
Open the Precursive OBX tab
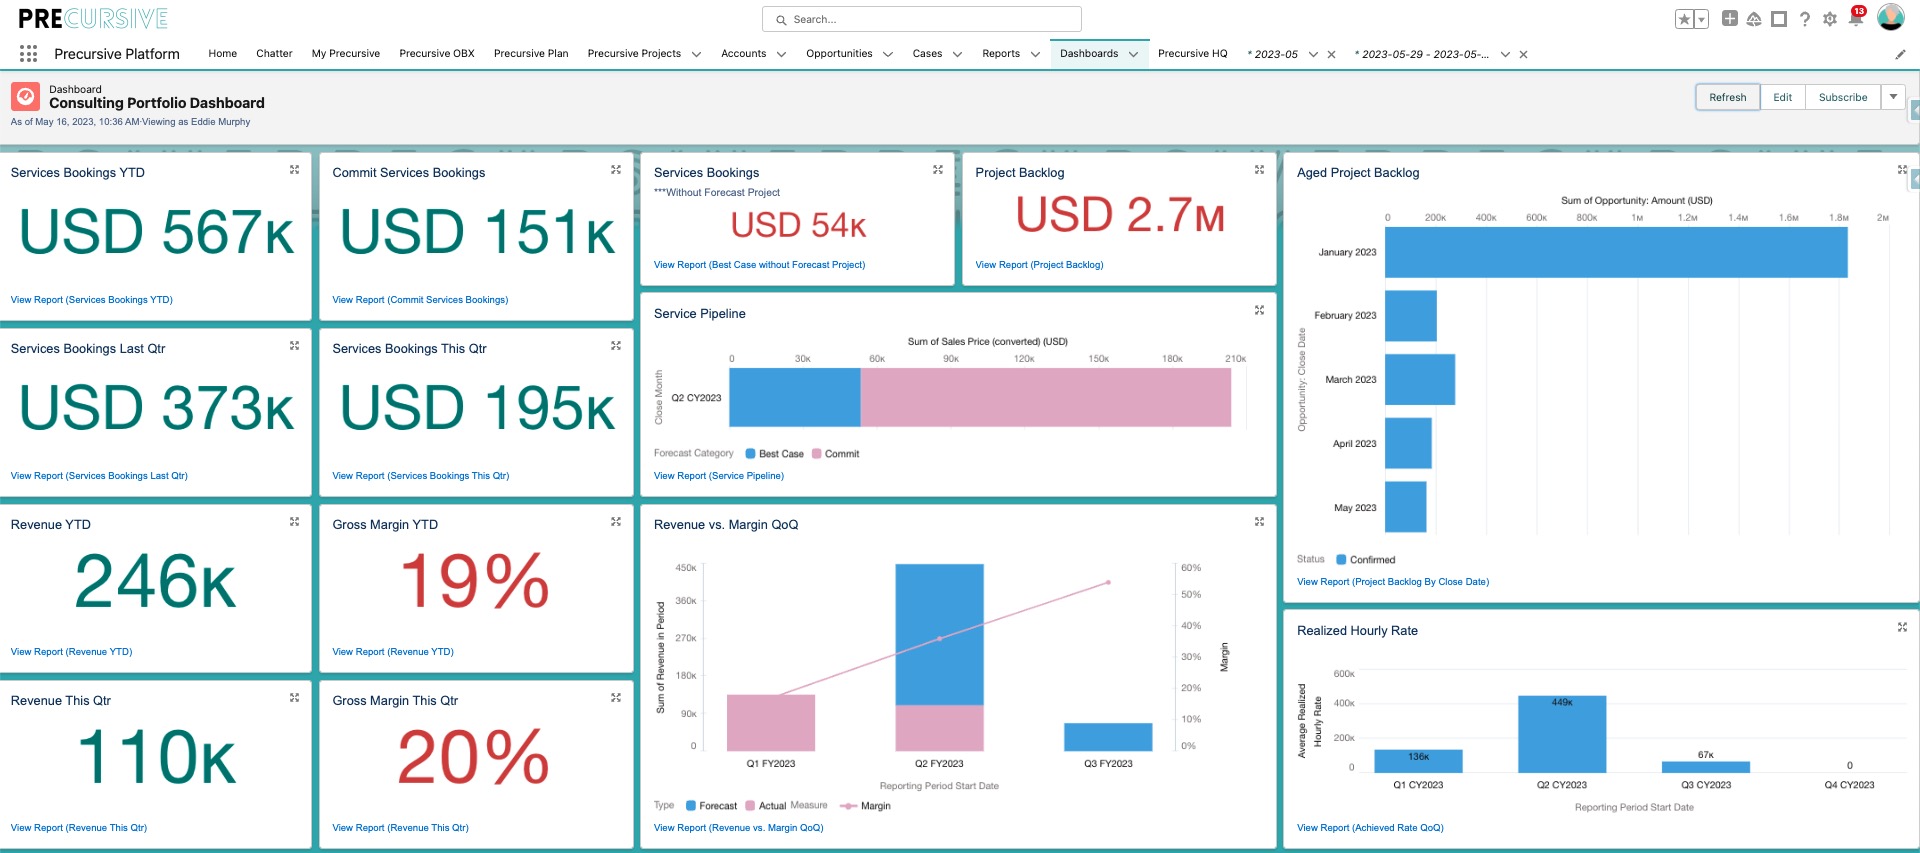click(x=437, y=54)
